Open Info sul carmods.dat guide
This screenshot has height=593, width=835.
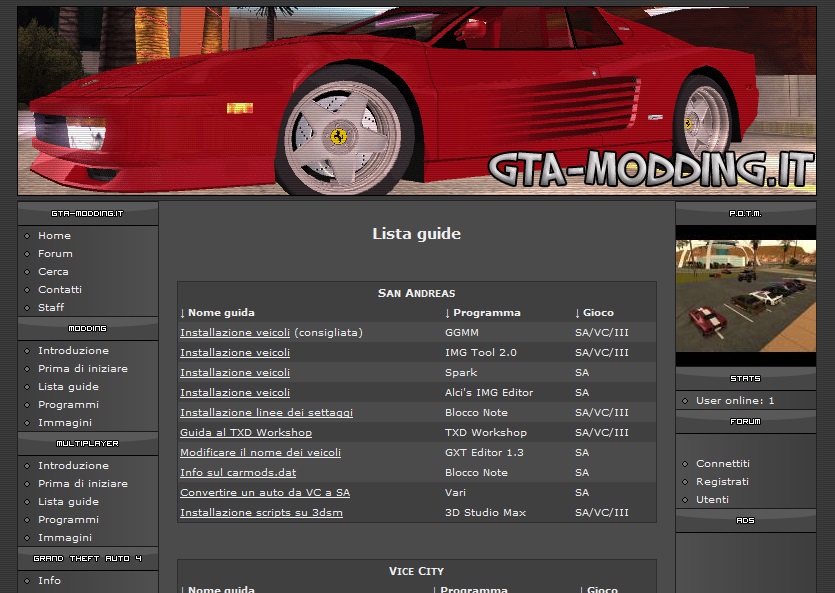238,473
